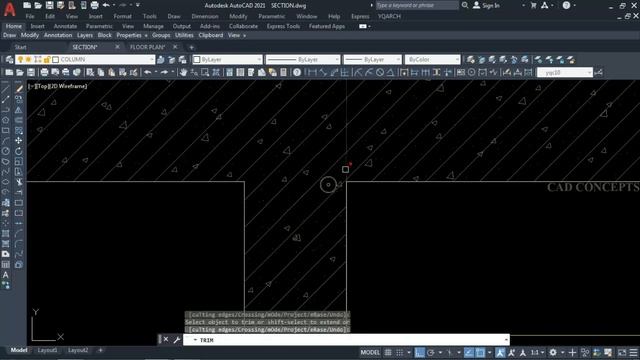Click the Layers panel button

click(x=84, y=36)
